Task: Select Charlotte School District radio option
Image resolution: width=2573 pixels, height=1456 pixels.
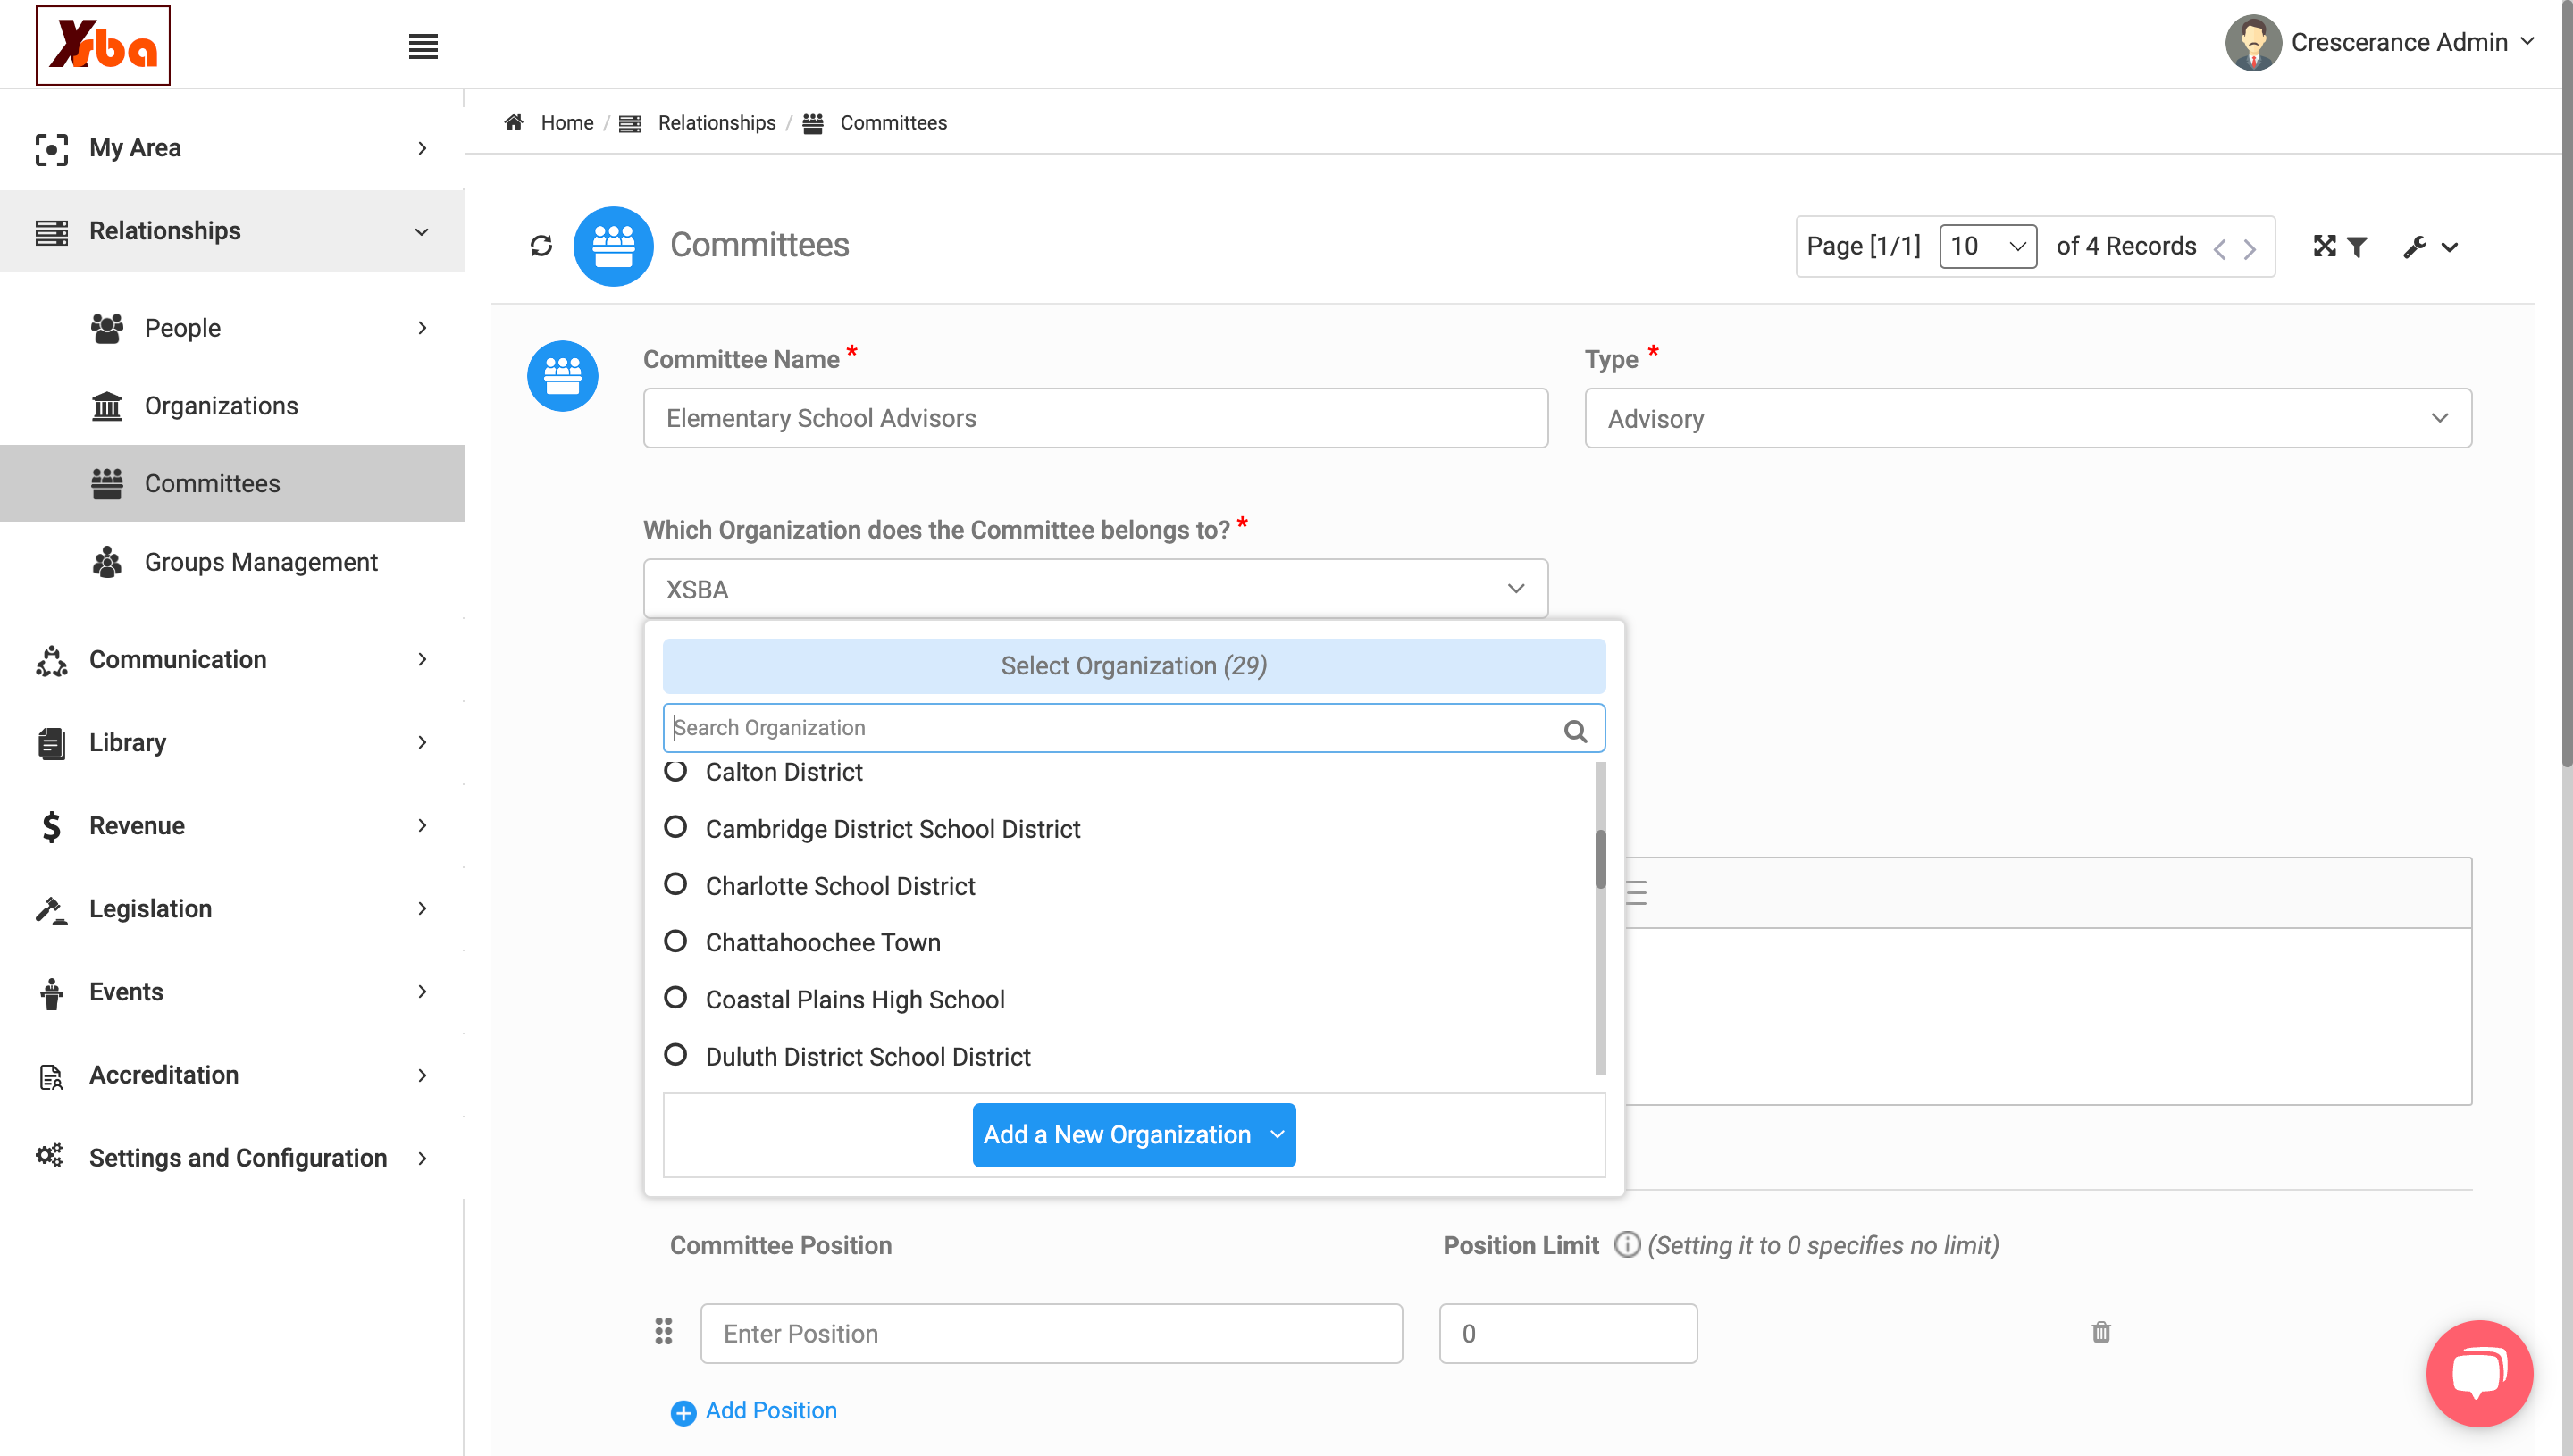Action: coord(676,884)
